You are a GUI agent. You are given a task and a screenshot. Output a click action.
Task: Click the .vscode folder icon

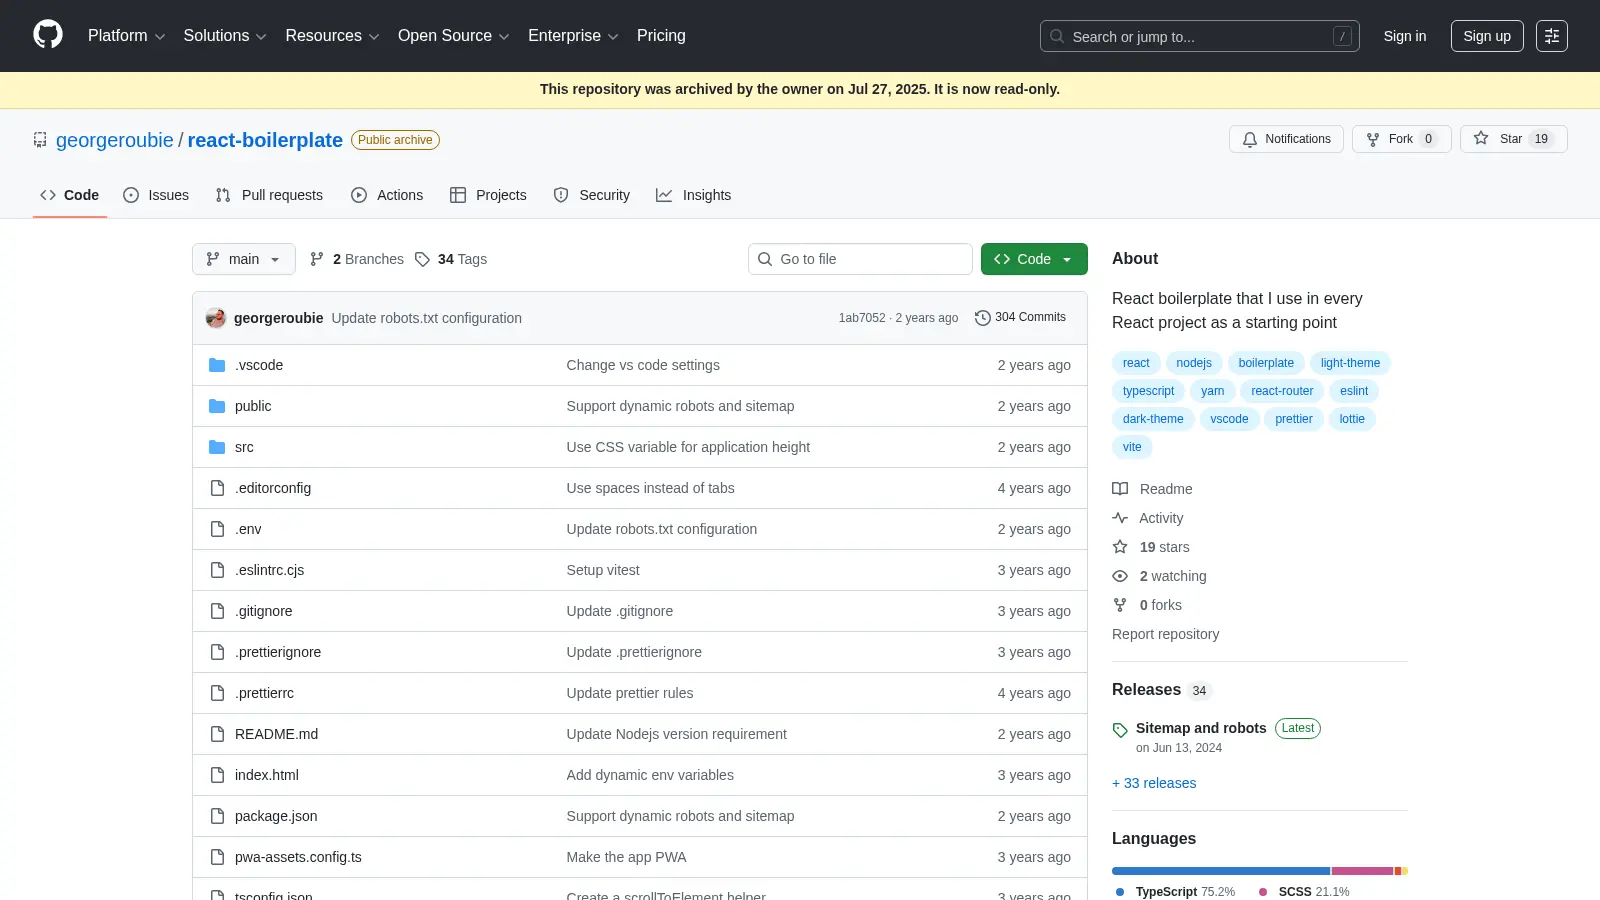click(217, 365)
